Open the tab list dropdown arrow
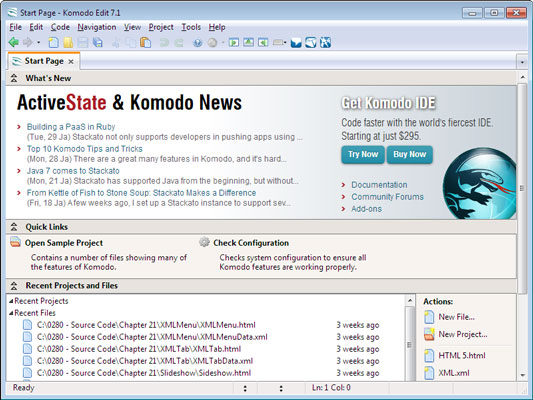Screen dimensions: 533x400 (x=522, y=62)
